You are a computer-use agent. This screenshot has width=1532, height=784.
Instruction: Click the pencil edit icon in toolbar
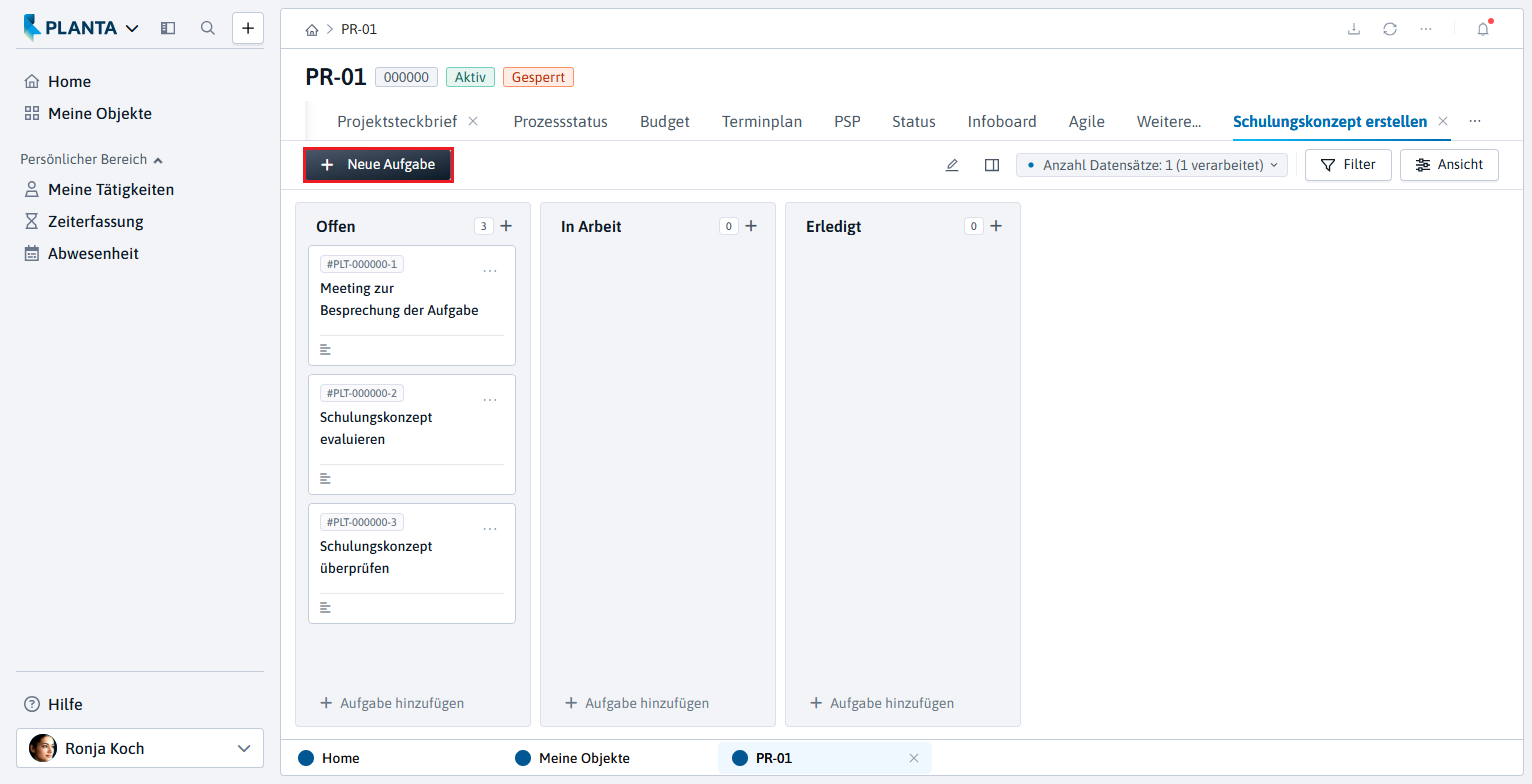[952, 165]
